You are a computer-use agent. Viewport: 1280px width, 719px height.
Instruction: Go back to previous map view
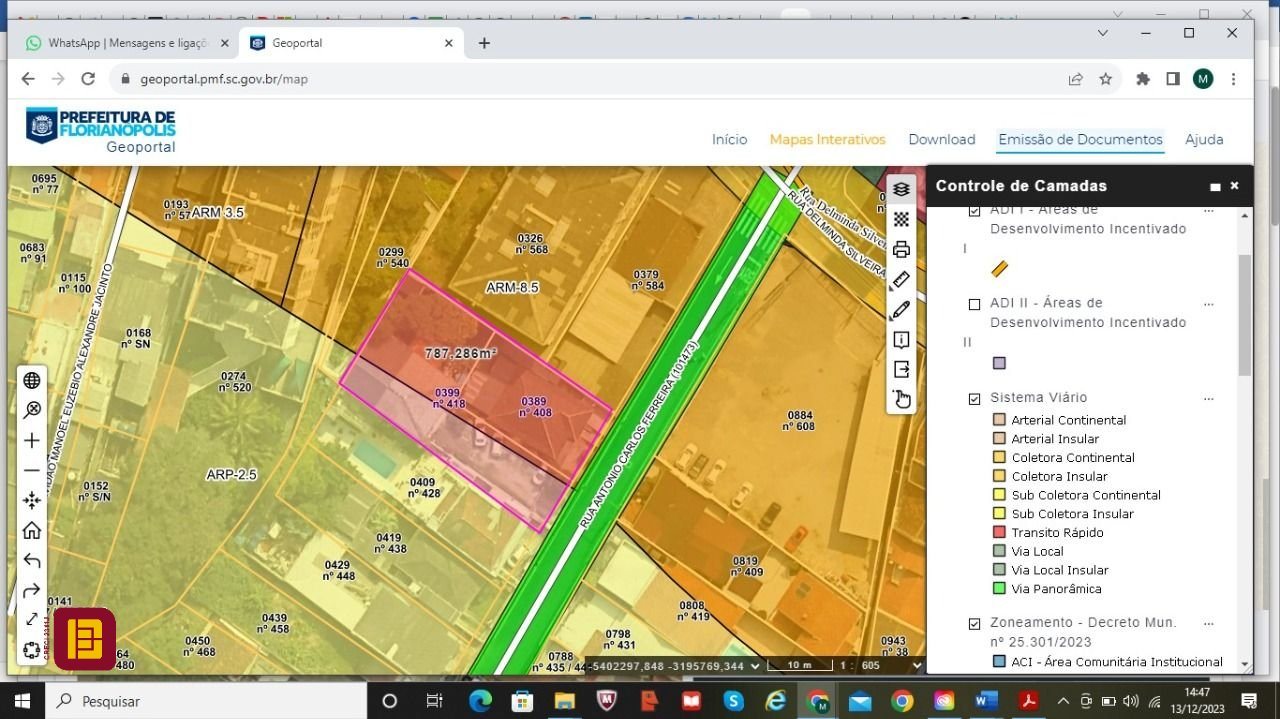click(32, 560)
